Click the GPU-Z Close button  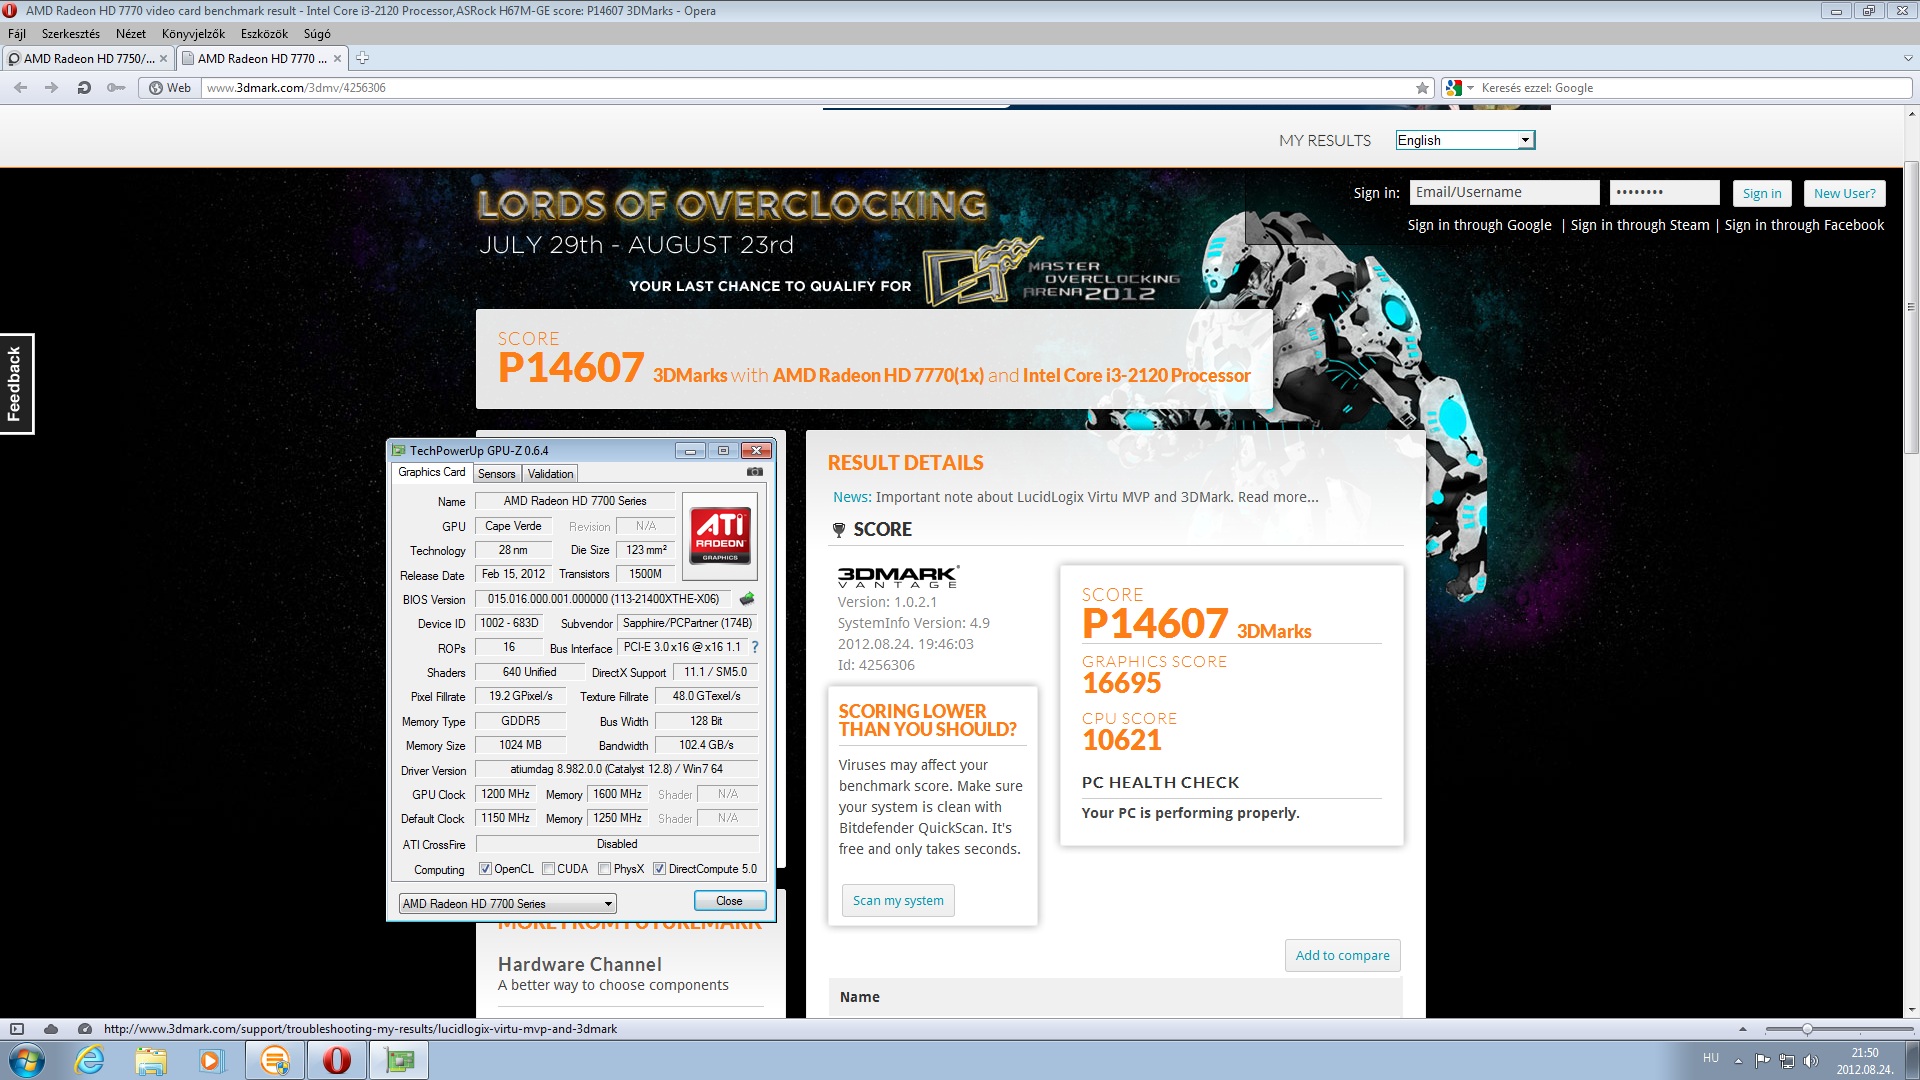[x=729, y=901]
